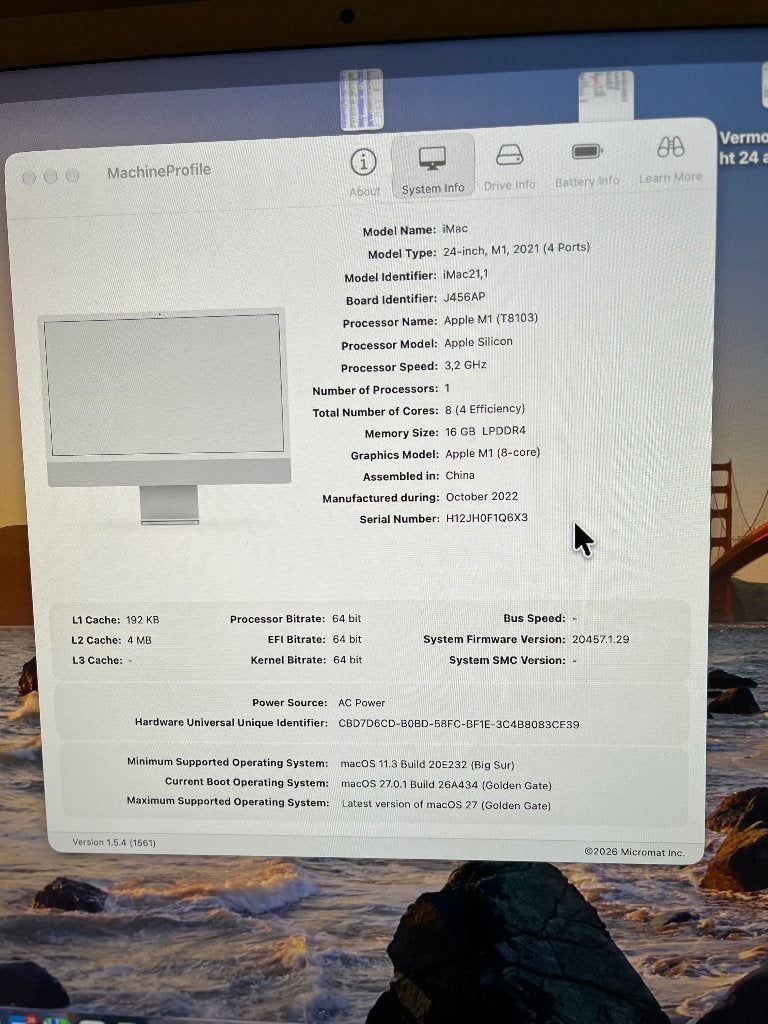Image resolution: width=768 pixels, height=1024 pixels.
Task: Click memory size 16 GB LPDDR4
Action: coord(485,432)
